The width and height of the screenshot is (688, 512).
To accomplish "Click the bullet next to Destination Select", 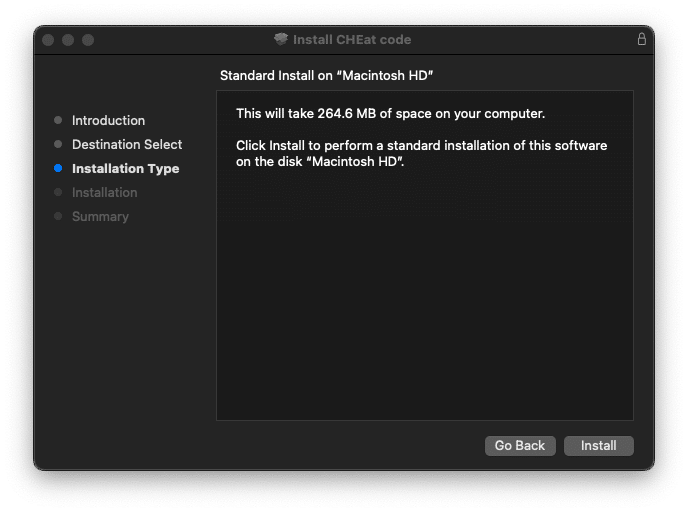I will coord(58,144).
